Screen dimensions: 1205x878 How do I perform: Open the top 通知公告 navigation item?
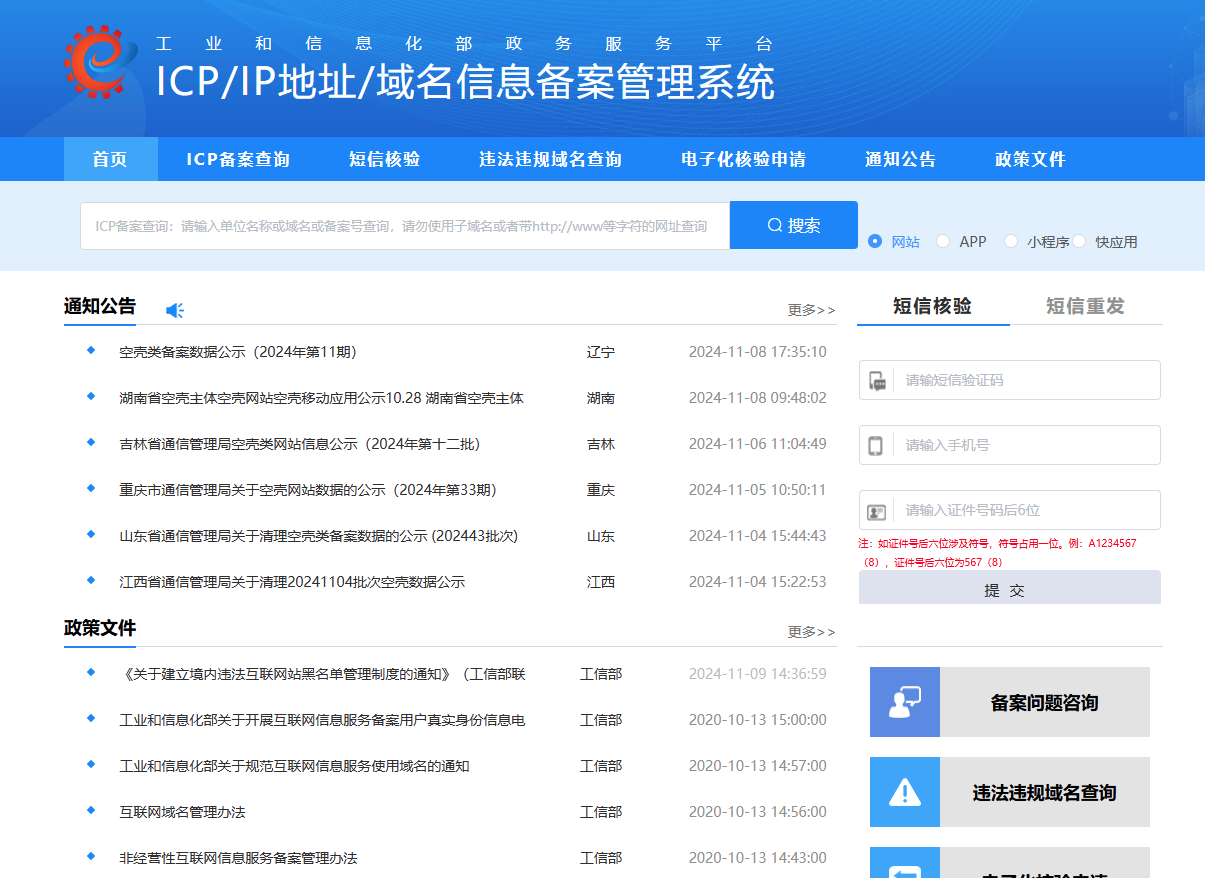(900, 159)
